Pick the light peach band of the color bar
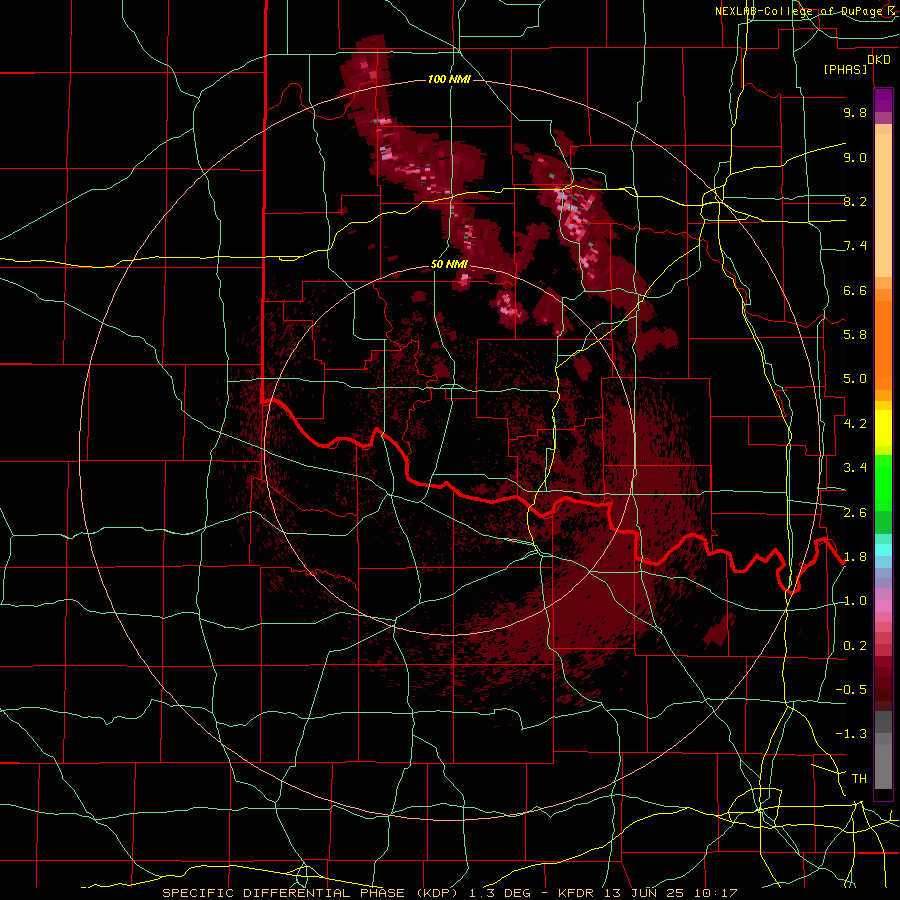This screenshot has width=900, height=900. pyautogui.click(x=883, y=205)
